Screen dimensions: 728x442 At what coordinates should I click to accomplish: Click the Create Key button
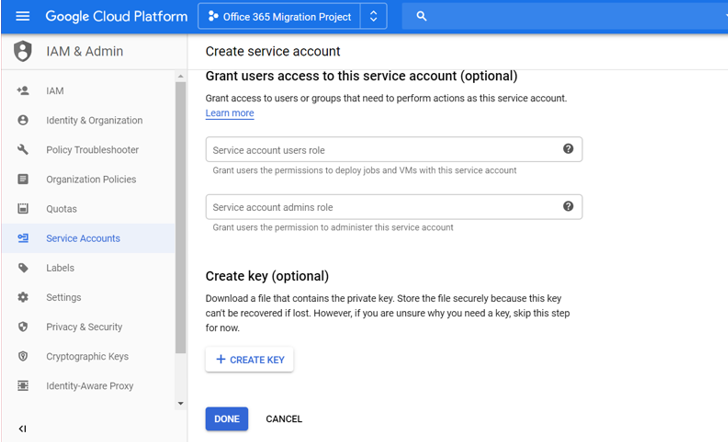(249, 359)
